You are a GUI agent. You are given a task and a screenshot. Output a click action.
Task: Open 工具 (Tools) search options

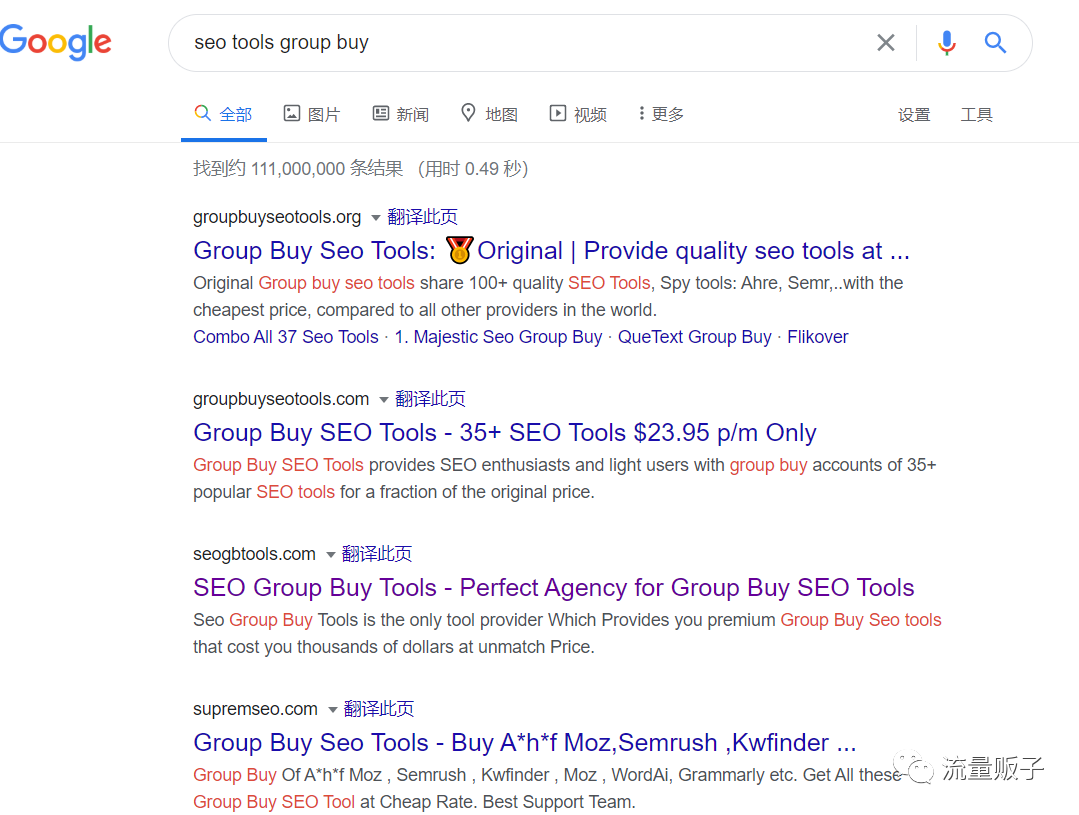coord(976,115)
